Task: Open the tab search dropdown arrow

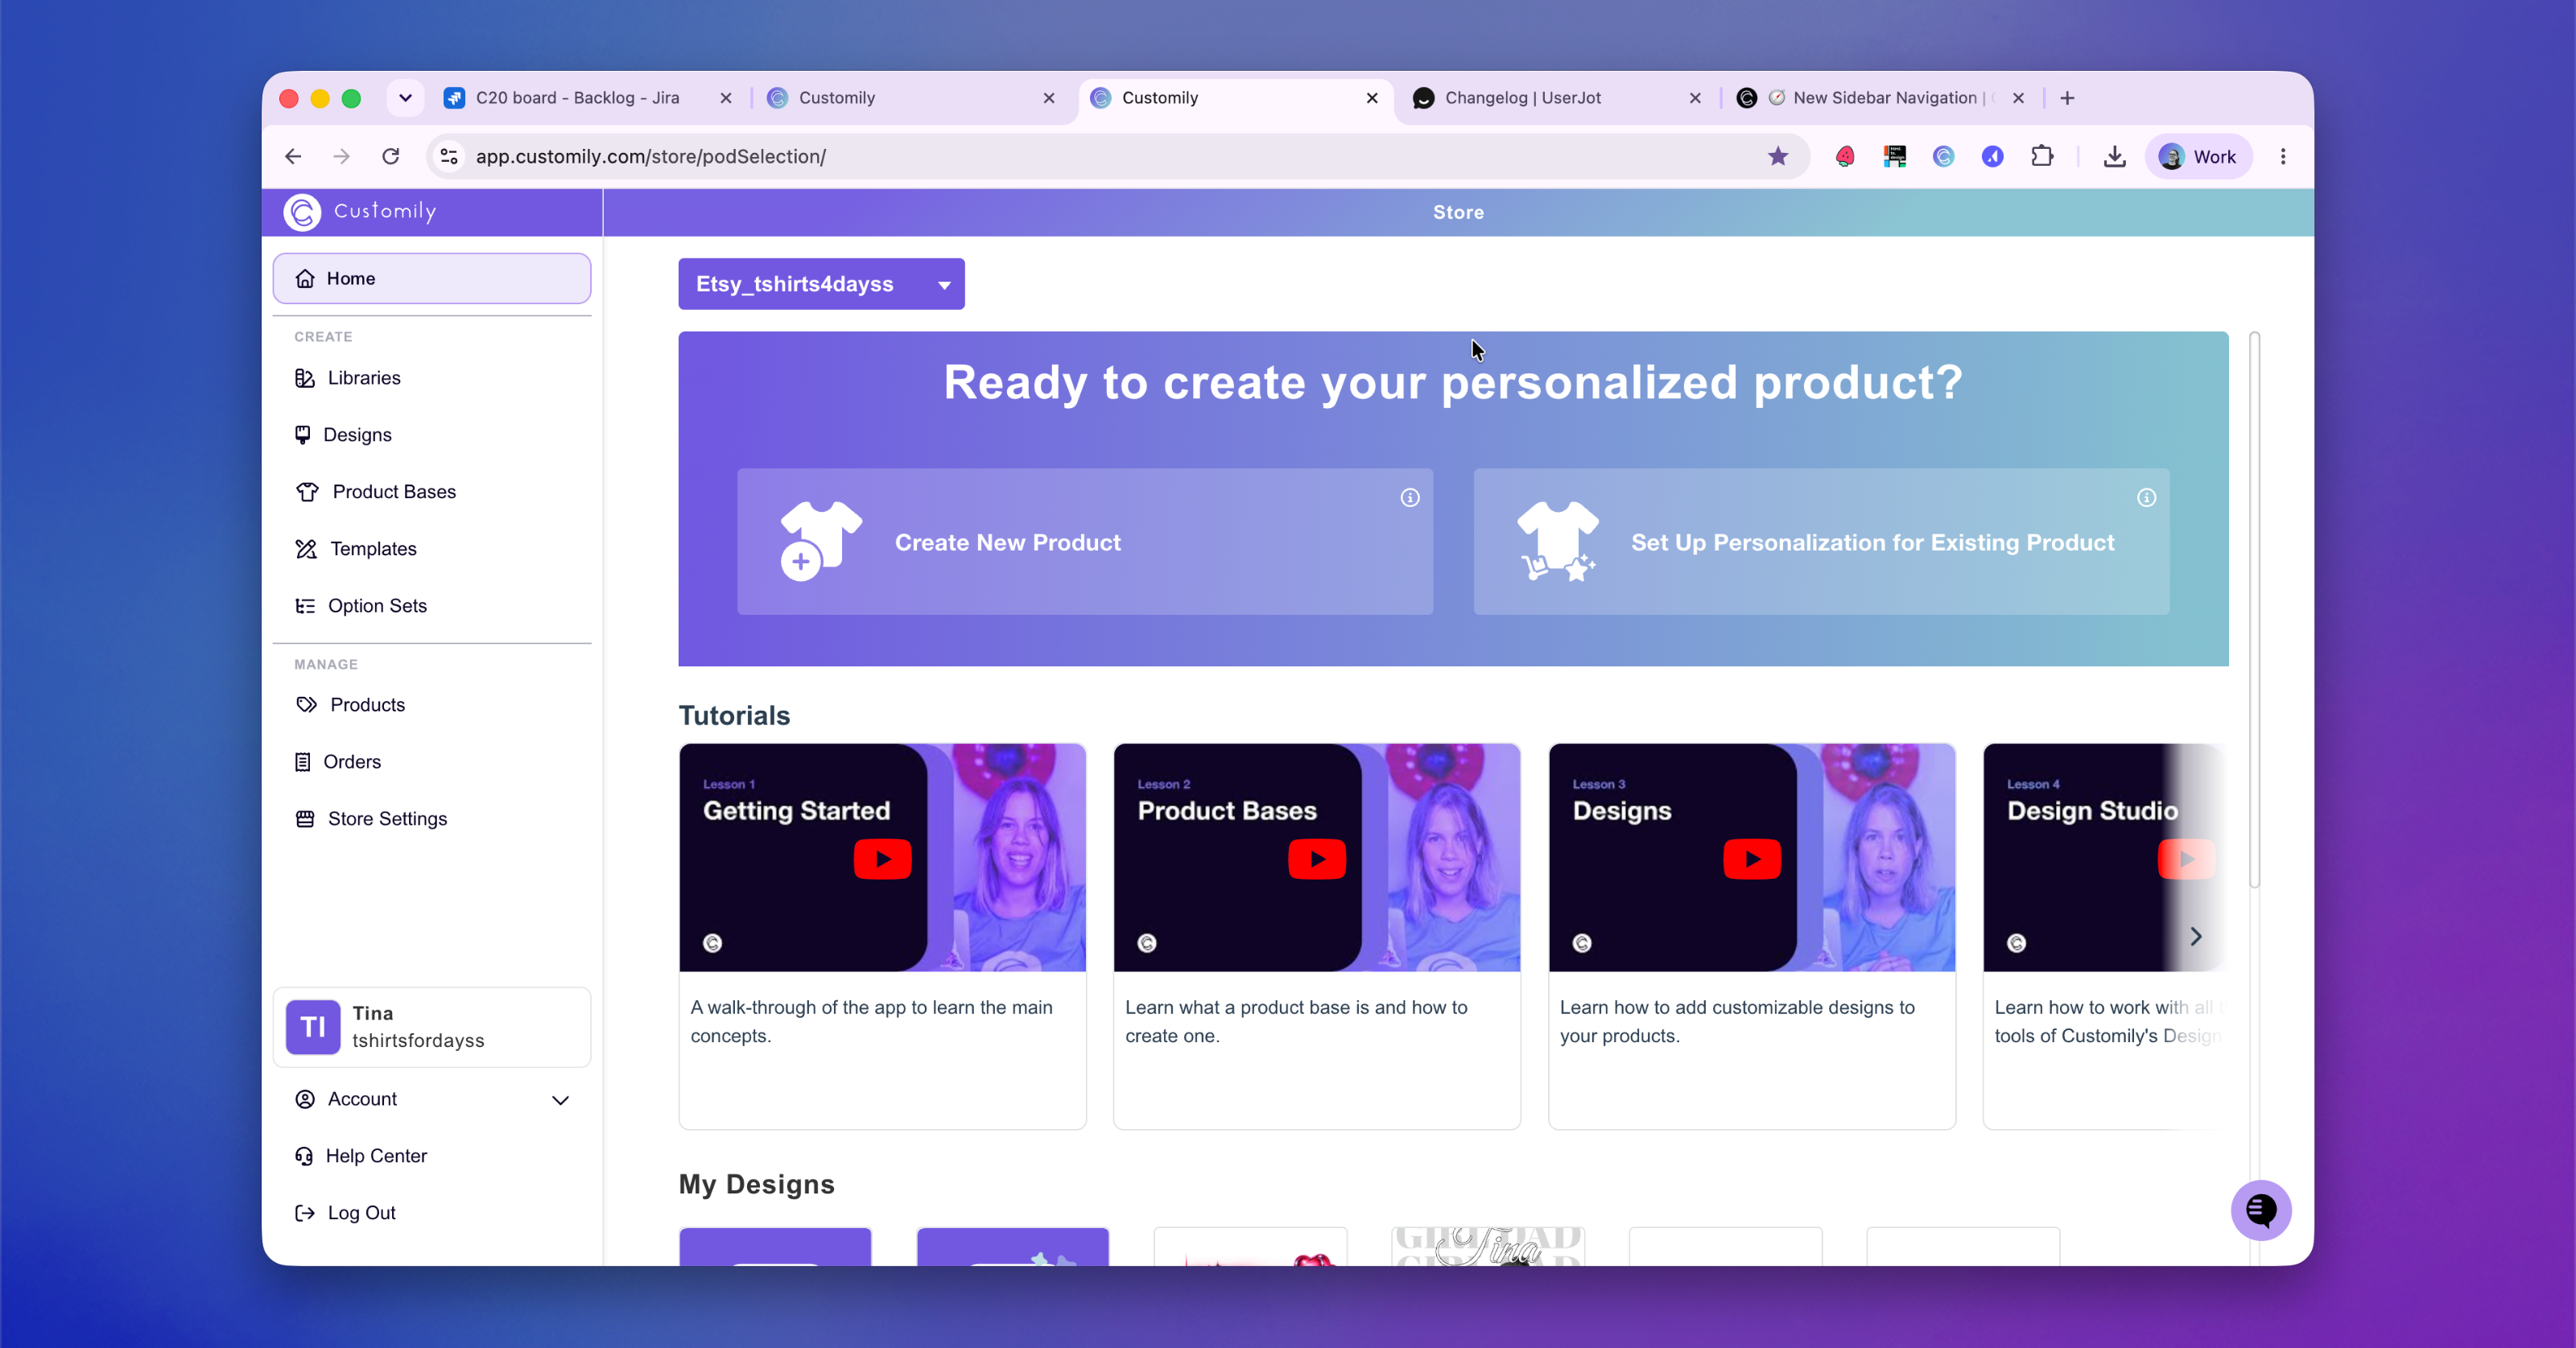Action: [x=405, y=98]
